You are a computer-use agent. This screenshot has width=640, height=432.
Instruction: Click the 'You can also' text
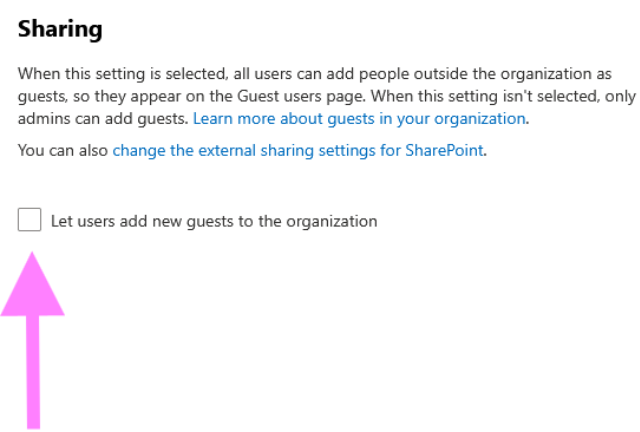coord(63,151)
